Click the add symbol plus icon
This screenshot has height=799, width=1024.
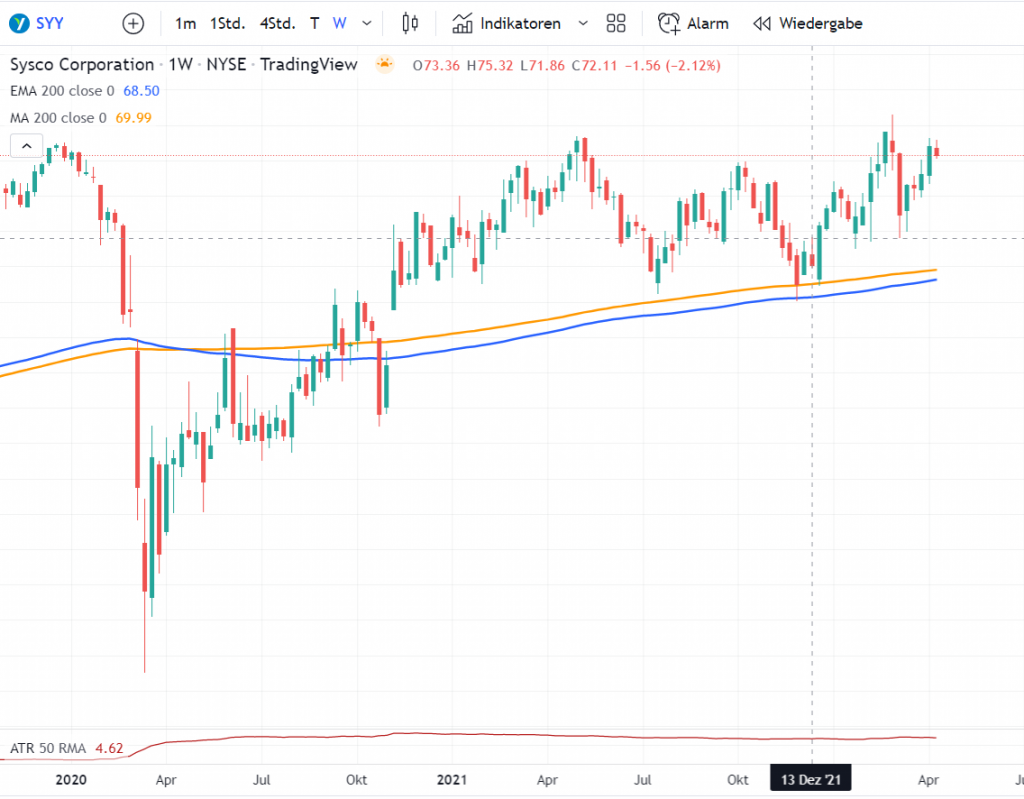pyautogui.click(x=133, y=23)
